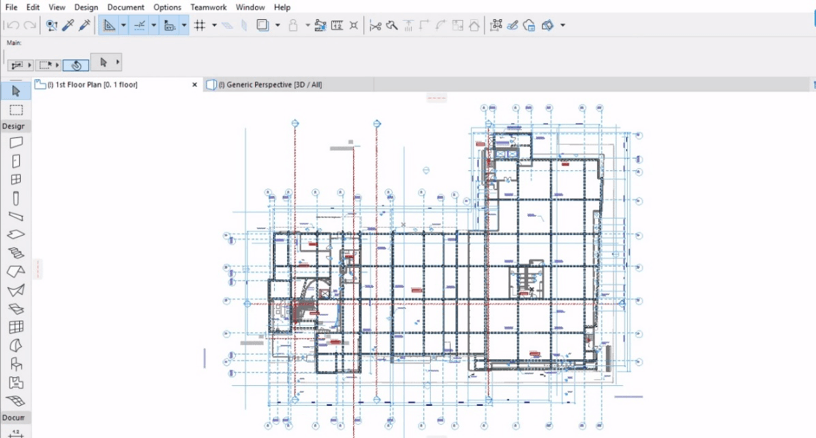Open the Design menu
Screen dimensions: 816x438
click(x=86, y=7)
